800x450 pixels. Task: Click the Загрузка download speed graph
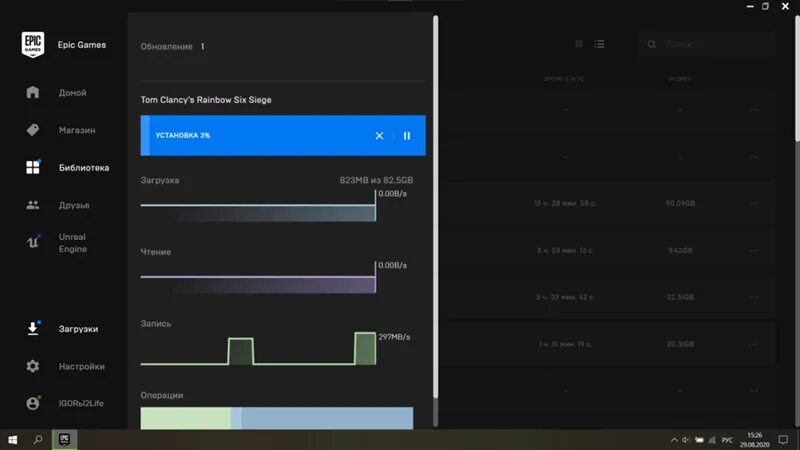point(258,206)
